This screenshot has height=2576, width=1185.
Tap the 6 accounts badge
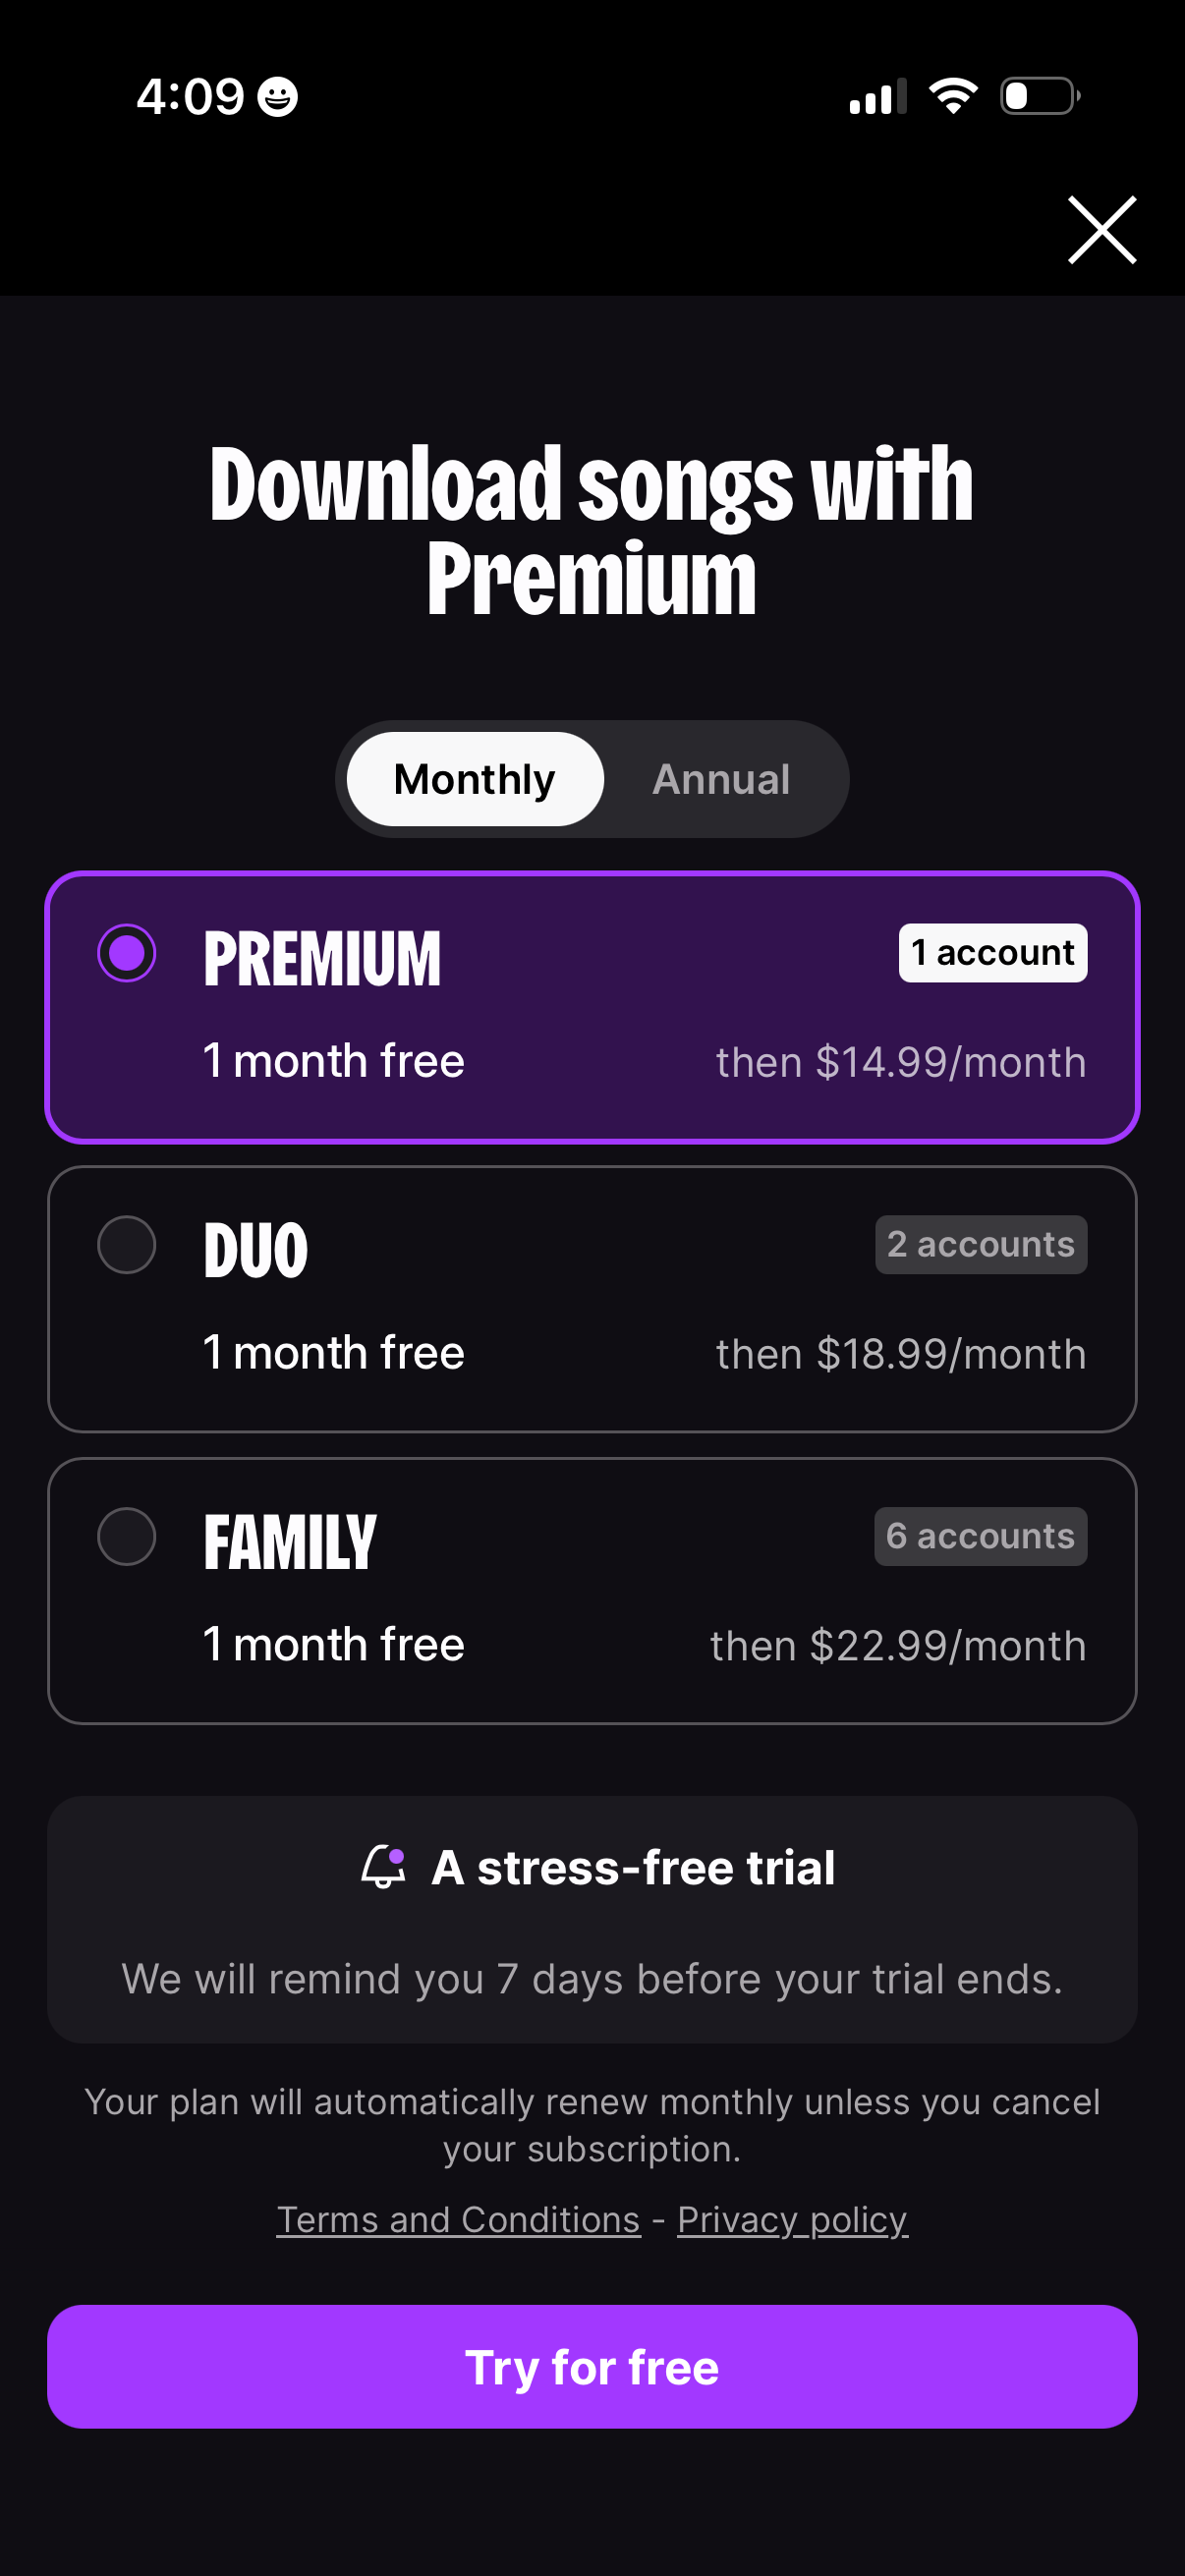point(980,1537)
